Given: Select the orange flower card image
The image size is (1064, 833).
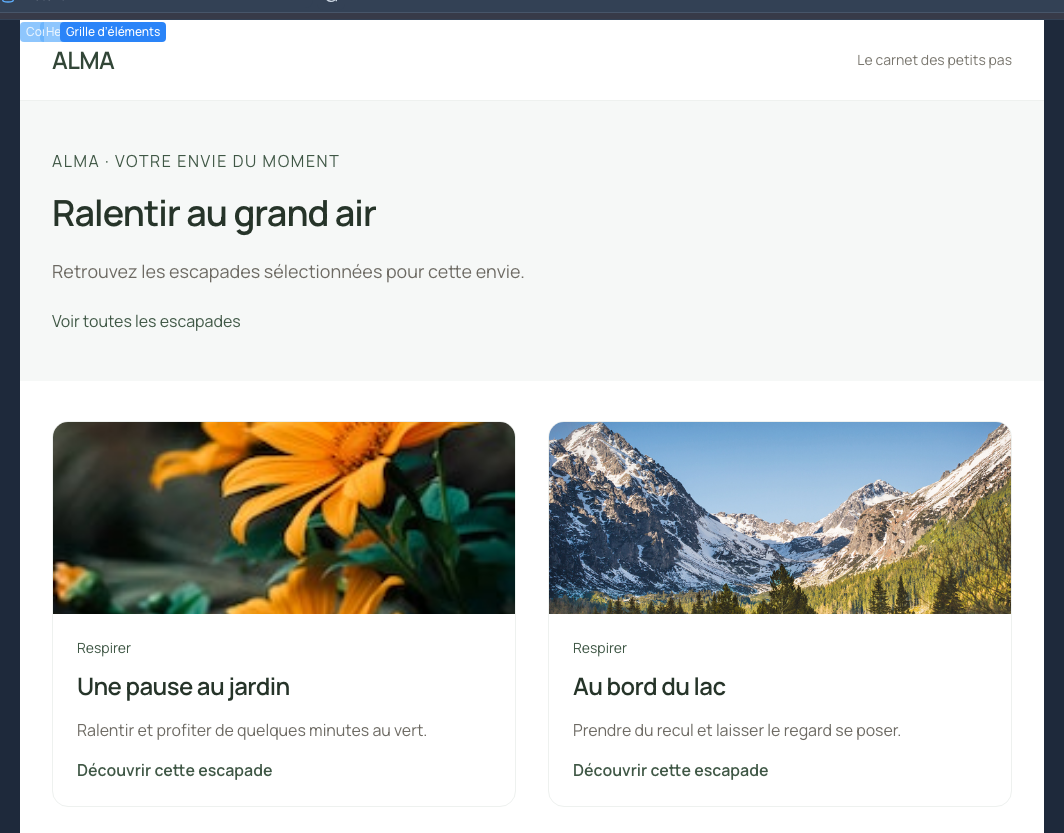Looking at the screenshot, I should [x=284, y=518].
